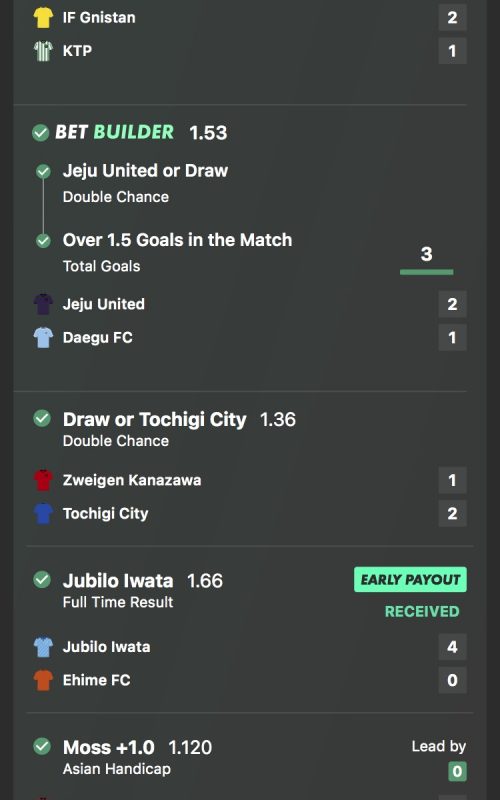This screenshot has height=800, width=500.
Task: Click the total goals progress bar under 3
Action: pos(427,272)
